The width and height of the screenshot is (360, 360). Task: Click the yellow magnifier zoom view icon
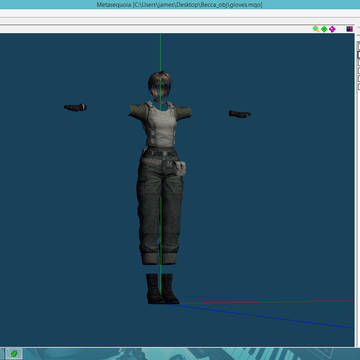pyautogui.click(x=316, y=29)
